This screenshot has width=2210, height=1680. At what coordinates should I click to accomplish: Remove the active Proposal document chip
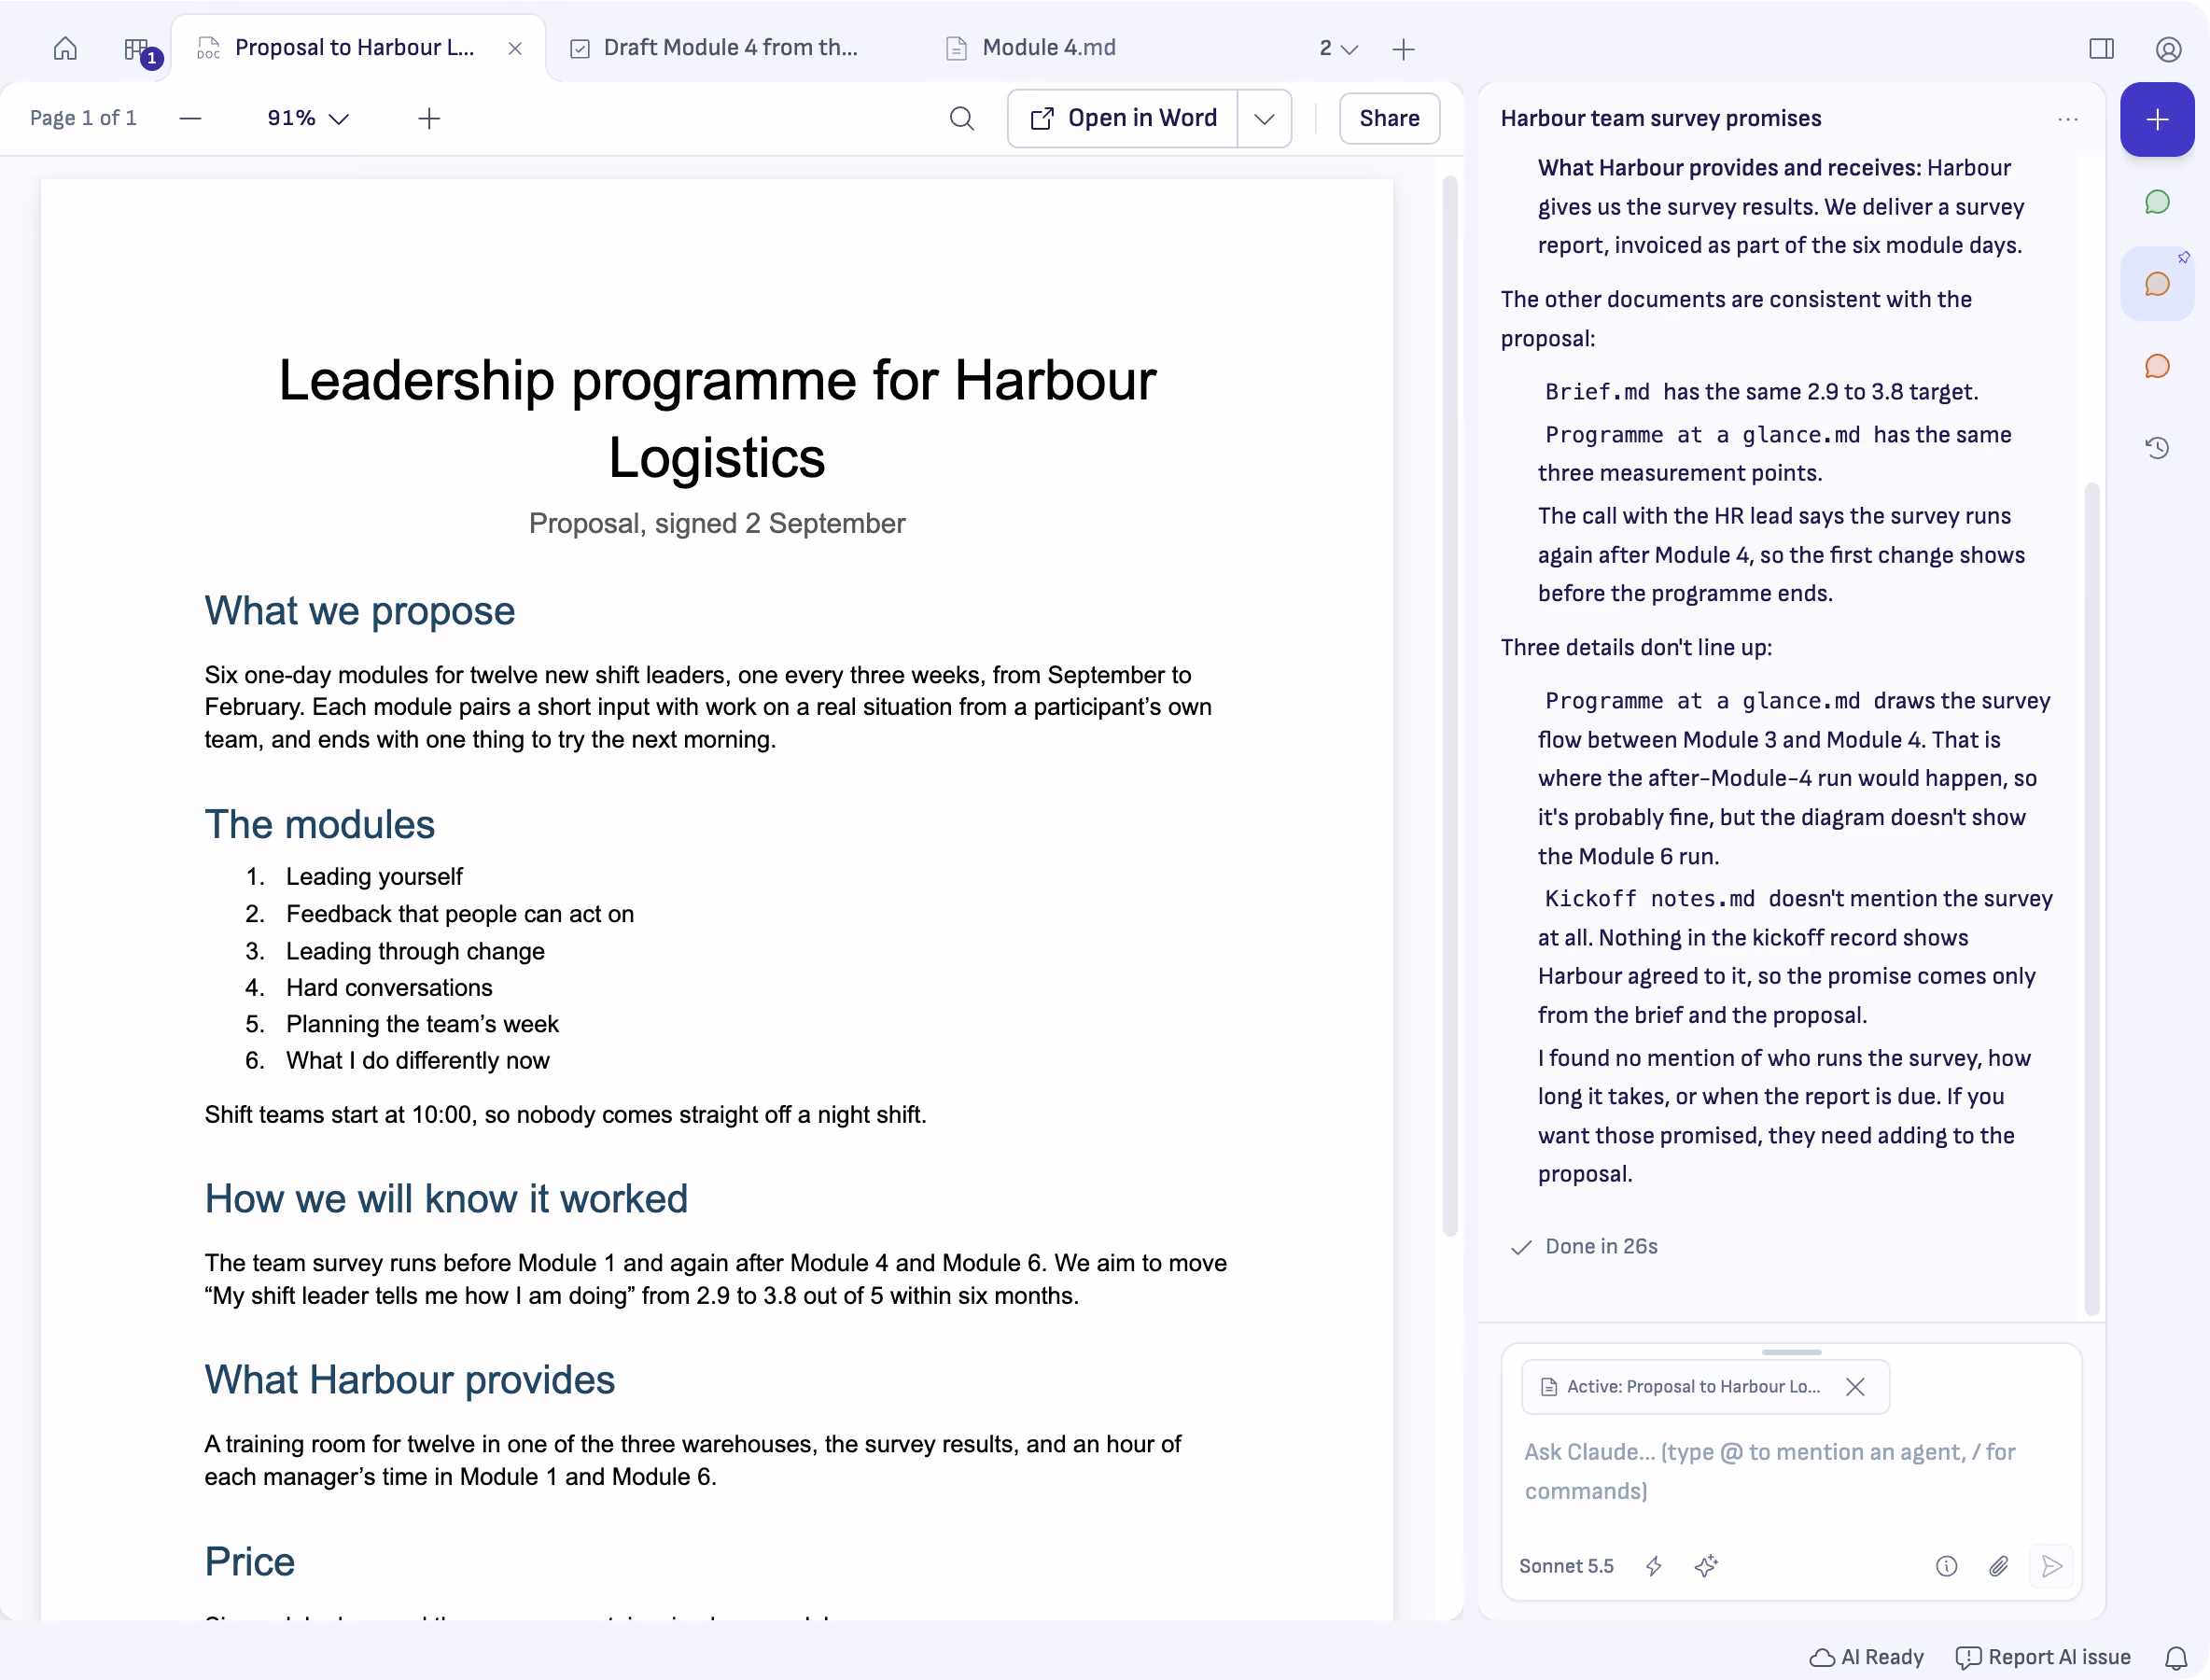tap(1855, 1387)
